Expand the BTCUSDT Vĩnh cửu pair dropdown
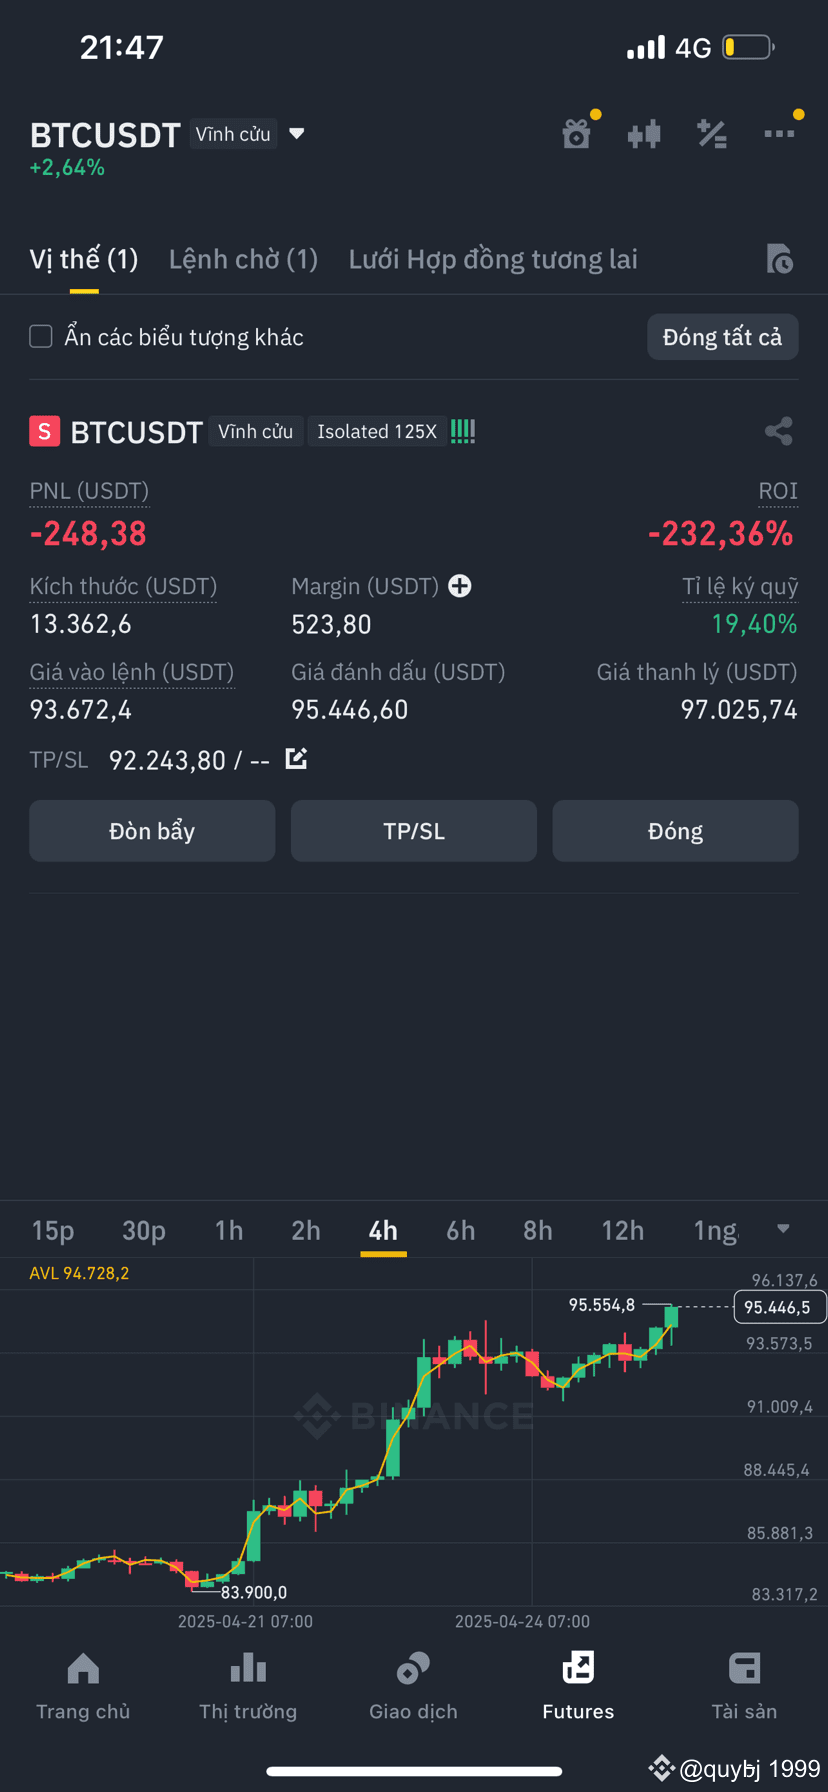Viewport: 828px width, 1792px height. pos(296,133)
